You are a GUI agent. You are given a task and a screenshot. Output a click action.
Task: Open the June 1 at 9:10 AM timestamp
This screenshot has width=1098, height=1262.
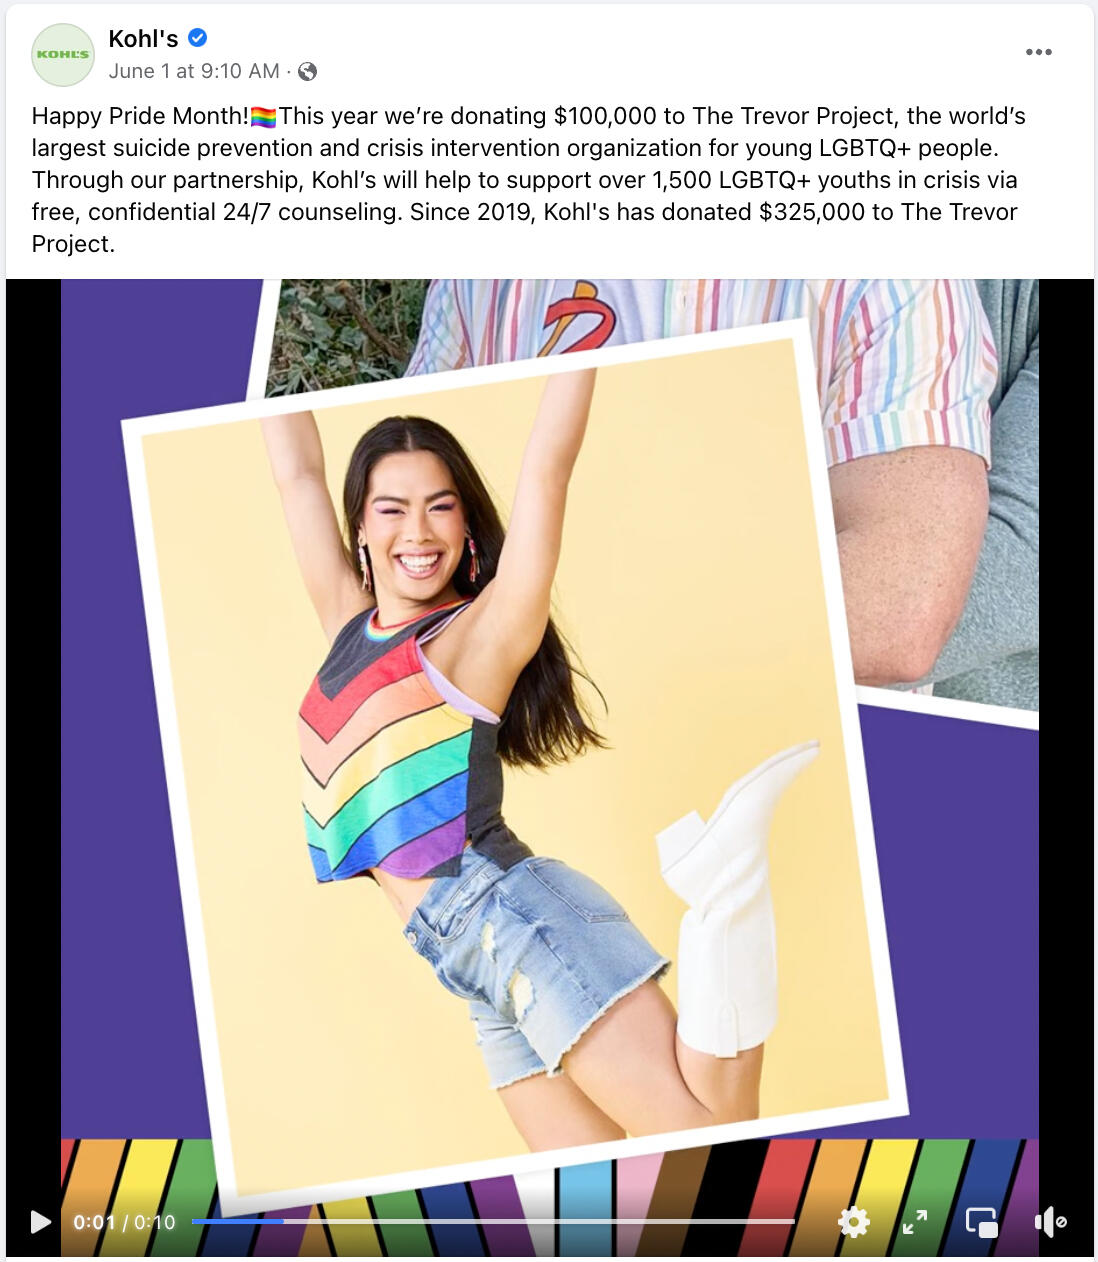(194, 71)
